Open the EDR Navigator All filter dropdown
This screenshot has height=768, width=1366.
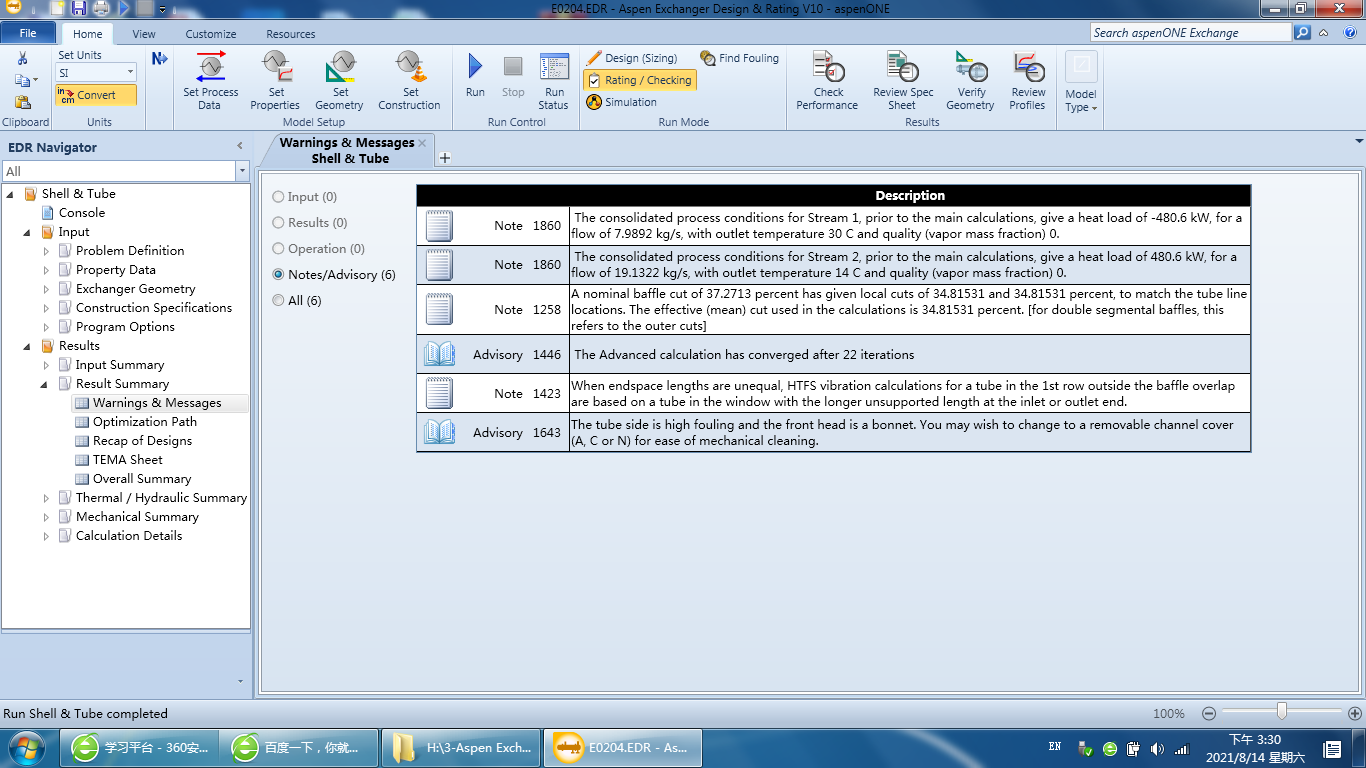[242, 172]
